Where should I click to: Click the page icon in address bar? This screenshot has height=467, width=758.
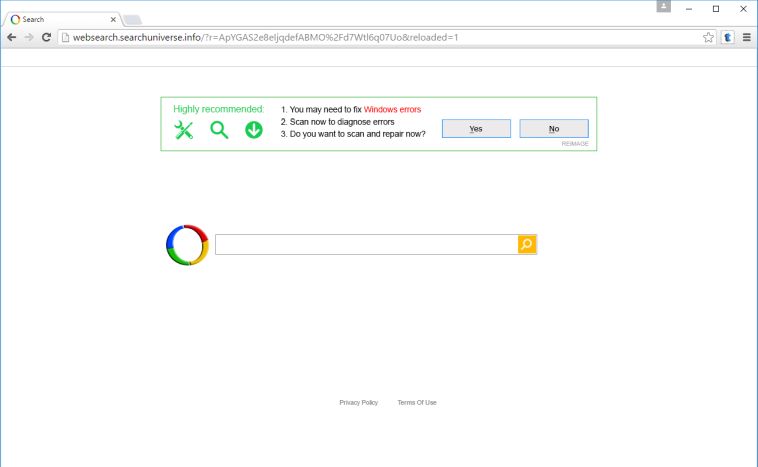point(65,37)
